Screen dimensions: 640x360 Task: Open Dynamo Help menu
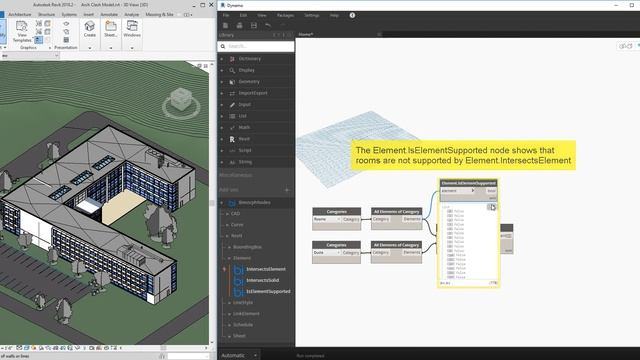334,15
